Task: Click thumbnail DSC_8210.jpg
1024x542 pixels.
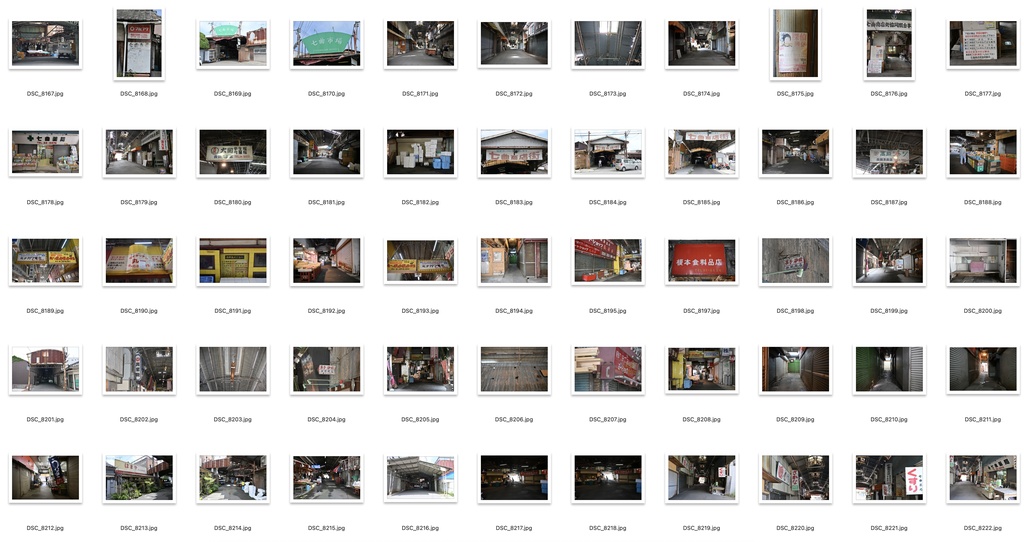Action: pos(889,370)
